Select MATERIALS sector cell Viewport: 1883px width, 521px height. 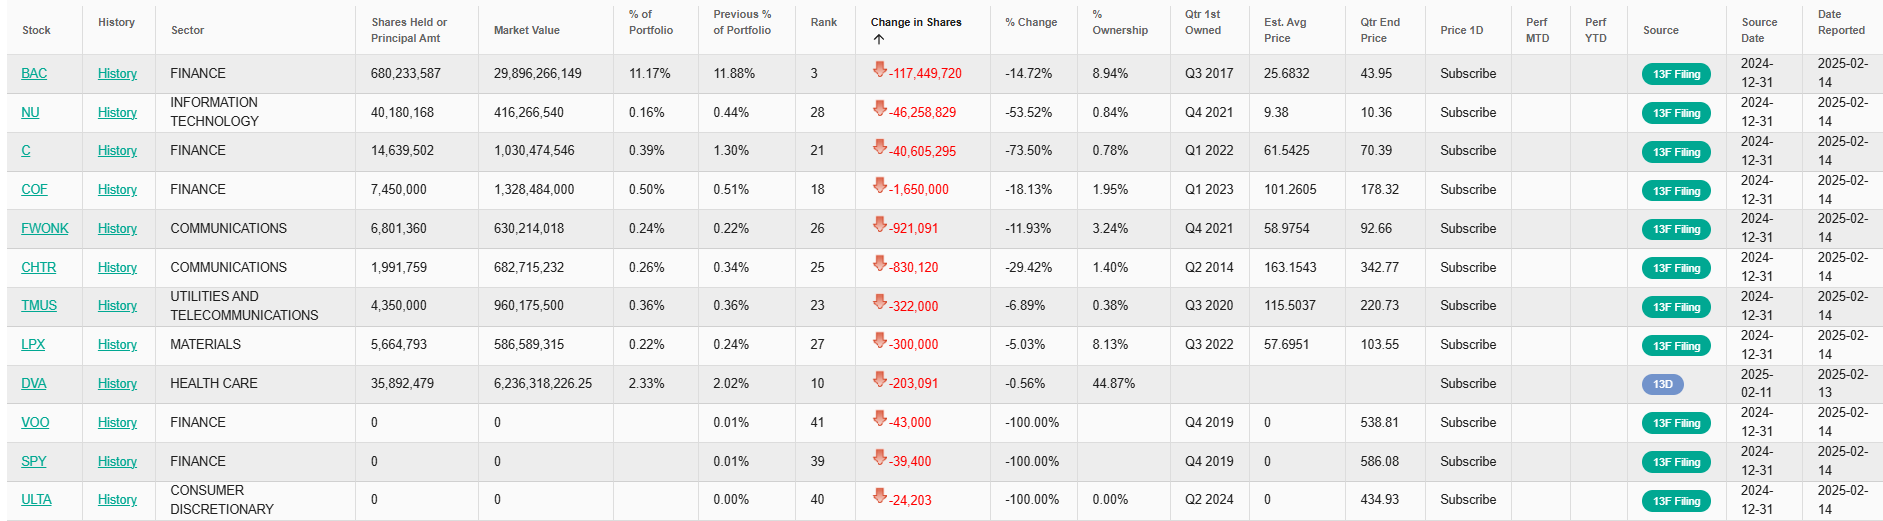[206, 344]
